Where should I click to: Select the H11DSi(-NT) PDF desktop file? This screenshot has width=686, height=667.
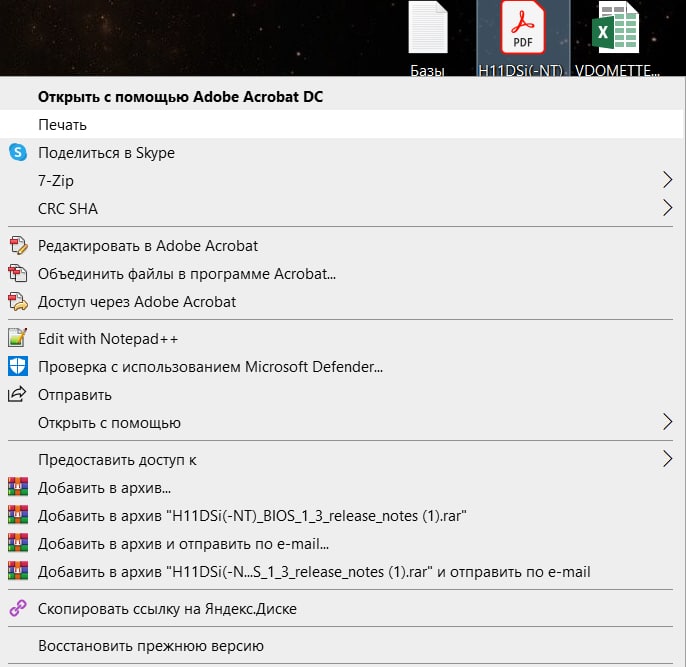[523, 38]
